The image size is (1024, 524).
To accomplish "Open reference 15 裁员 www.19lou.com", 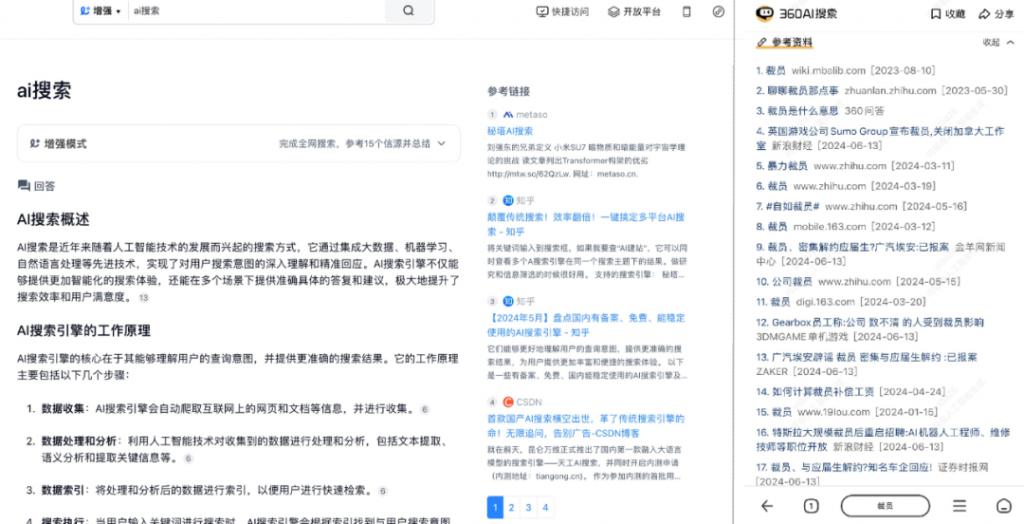I will tap(847, 412).
